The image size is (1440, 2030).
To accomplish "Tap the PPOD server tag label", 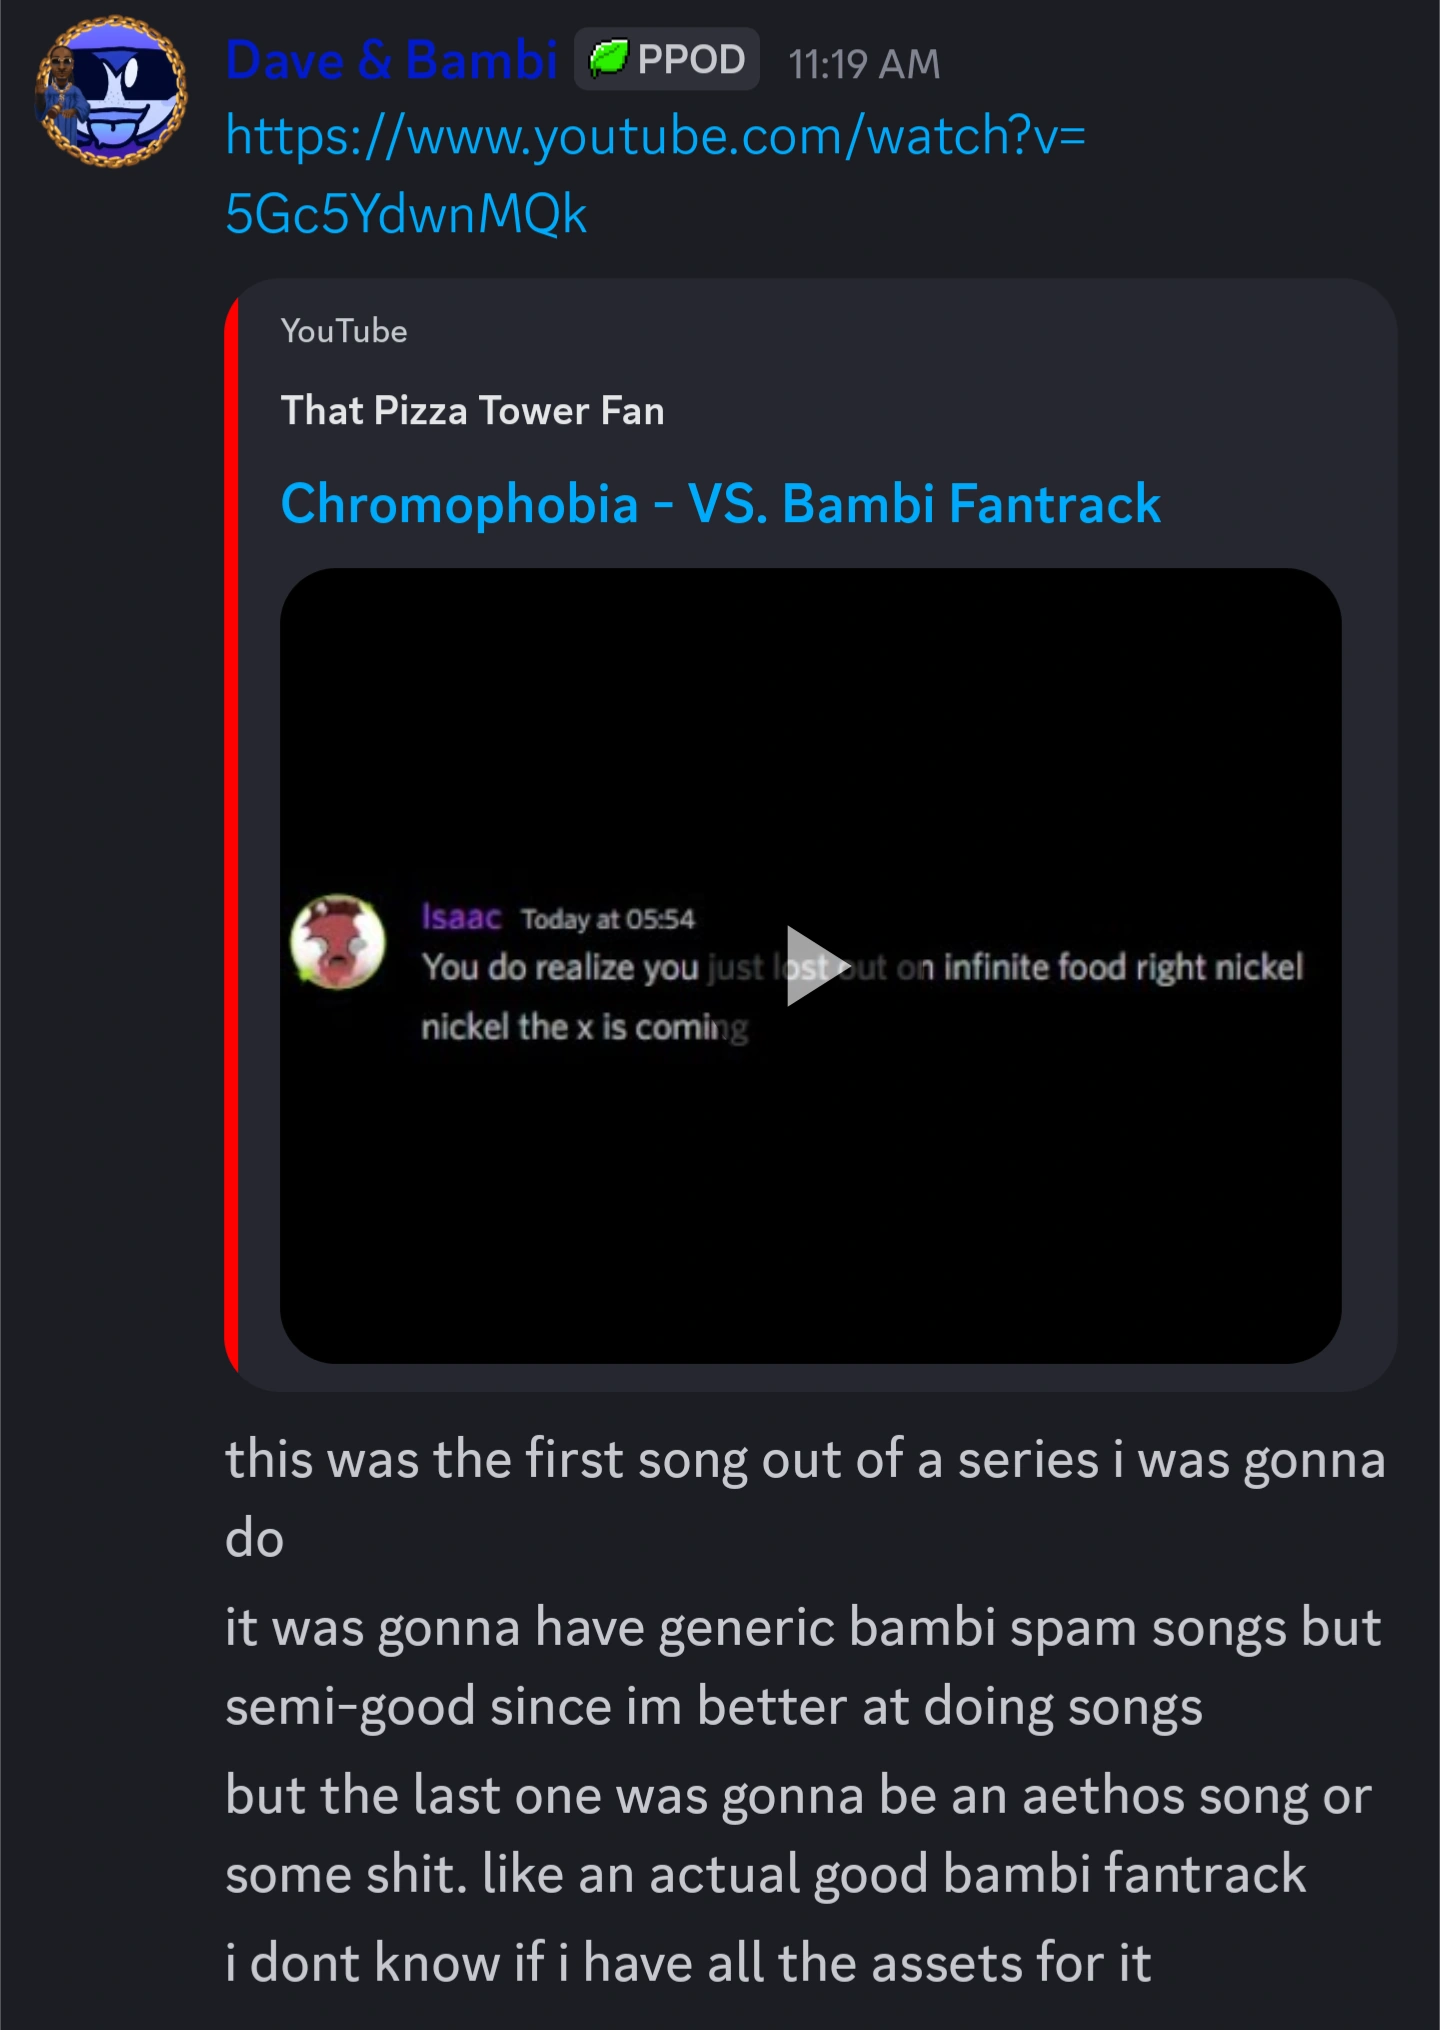I will point(691,60).
